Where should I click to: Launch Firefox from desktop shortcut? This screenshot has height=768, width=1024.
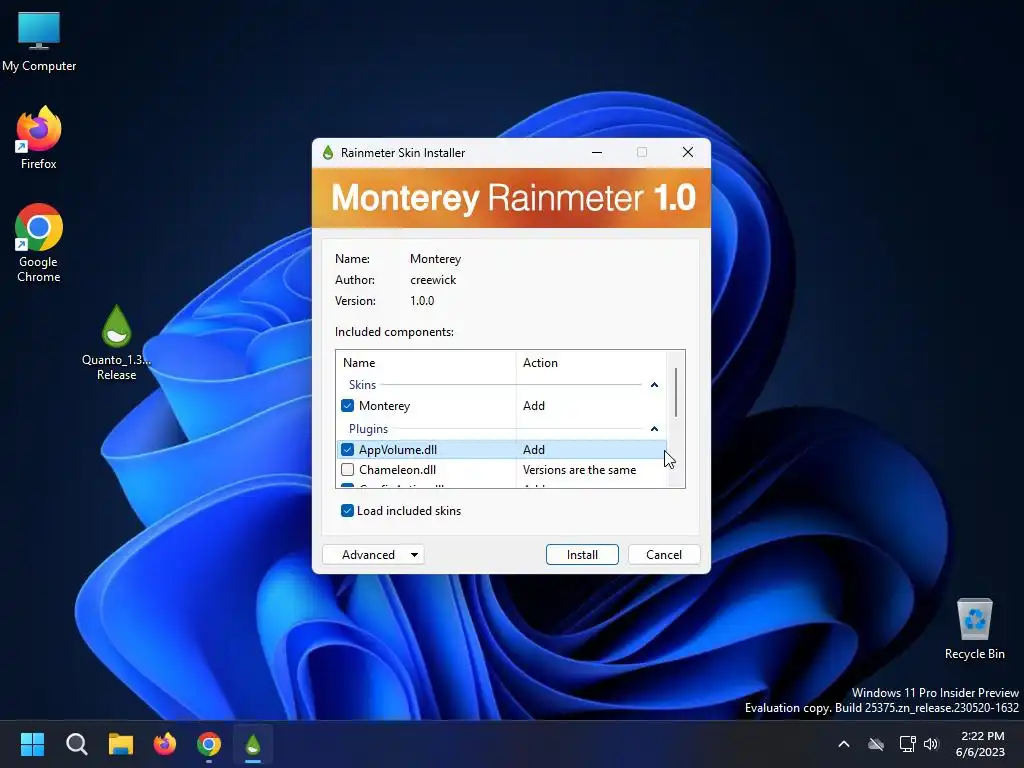(x=39, y=138)
